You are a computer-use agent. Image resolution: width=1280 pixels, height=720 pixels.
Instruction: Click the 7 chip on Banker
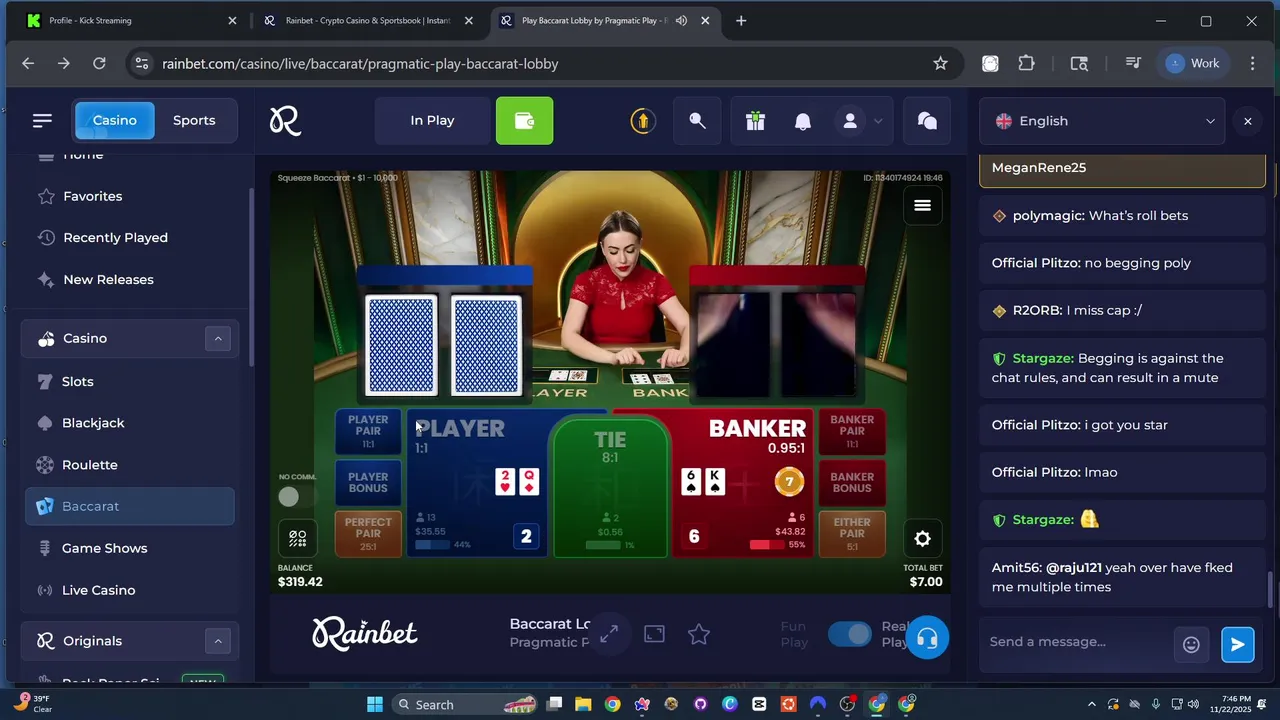[x=789, y=482]
